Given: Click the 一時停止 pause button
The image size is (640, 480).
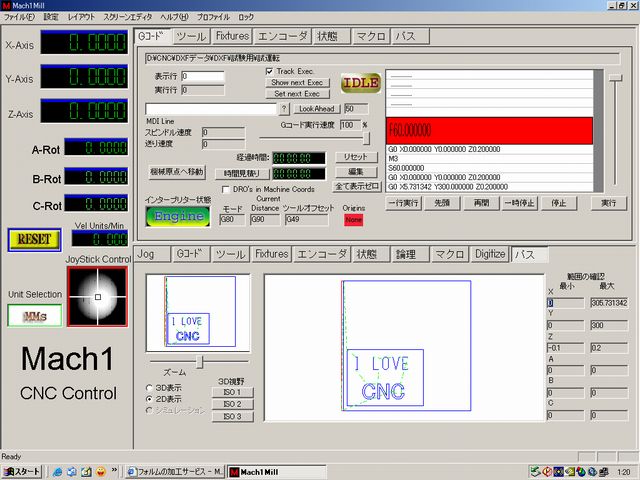Looking at the screenshot, I should pyautogui.click(x=520, y=203).
